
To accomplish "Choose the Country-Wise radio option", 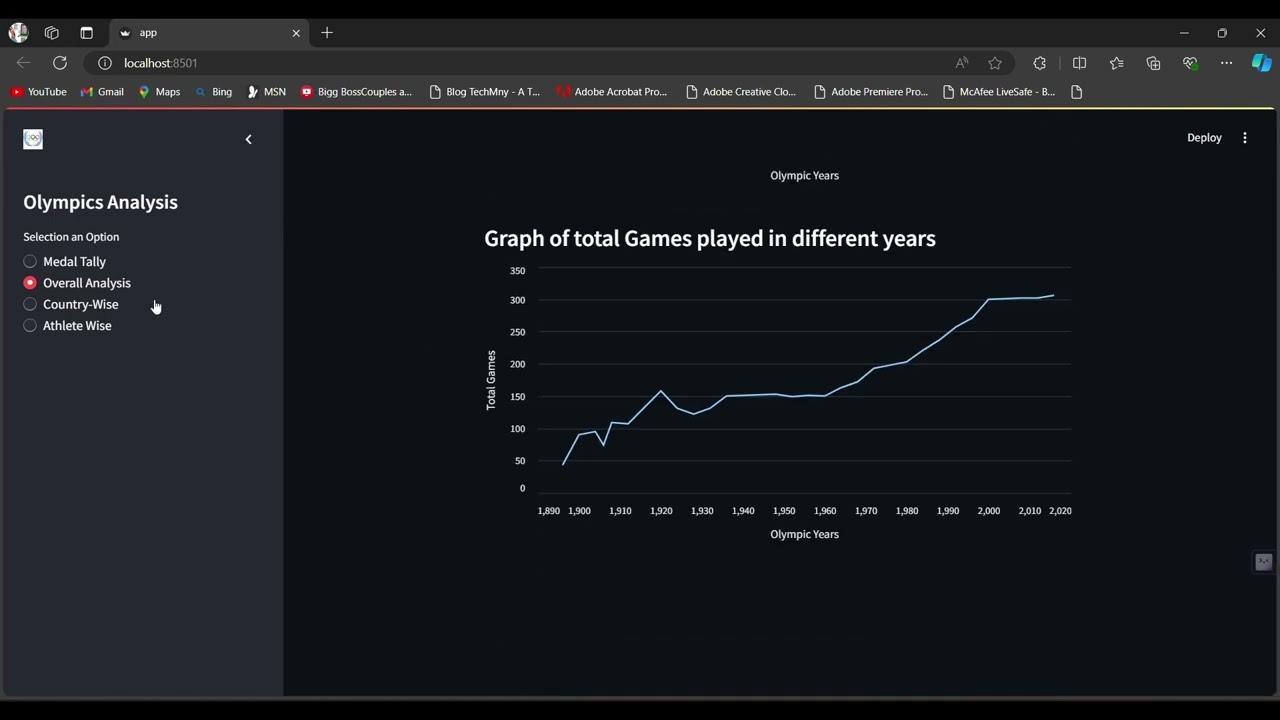I will [71, 305].
